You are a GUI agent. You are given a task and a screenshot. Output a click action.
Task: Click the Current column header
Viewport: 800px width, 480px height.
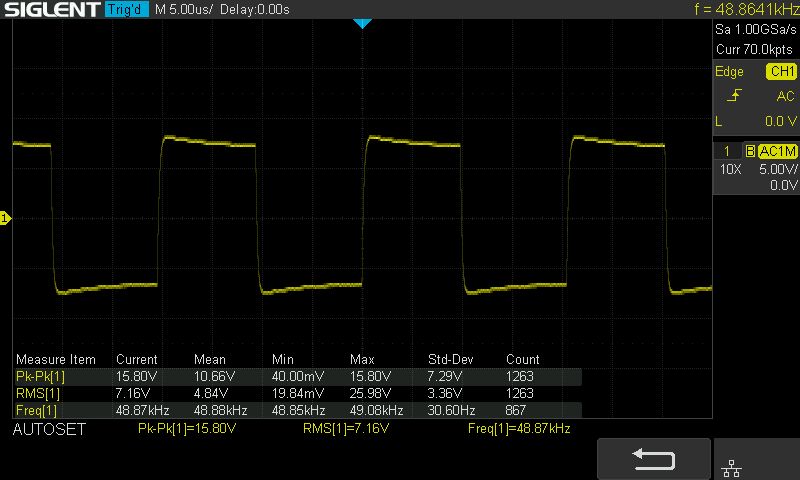pyautogui.click(x=137, y=359)
